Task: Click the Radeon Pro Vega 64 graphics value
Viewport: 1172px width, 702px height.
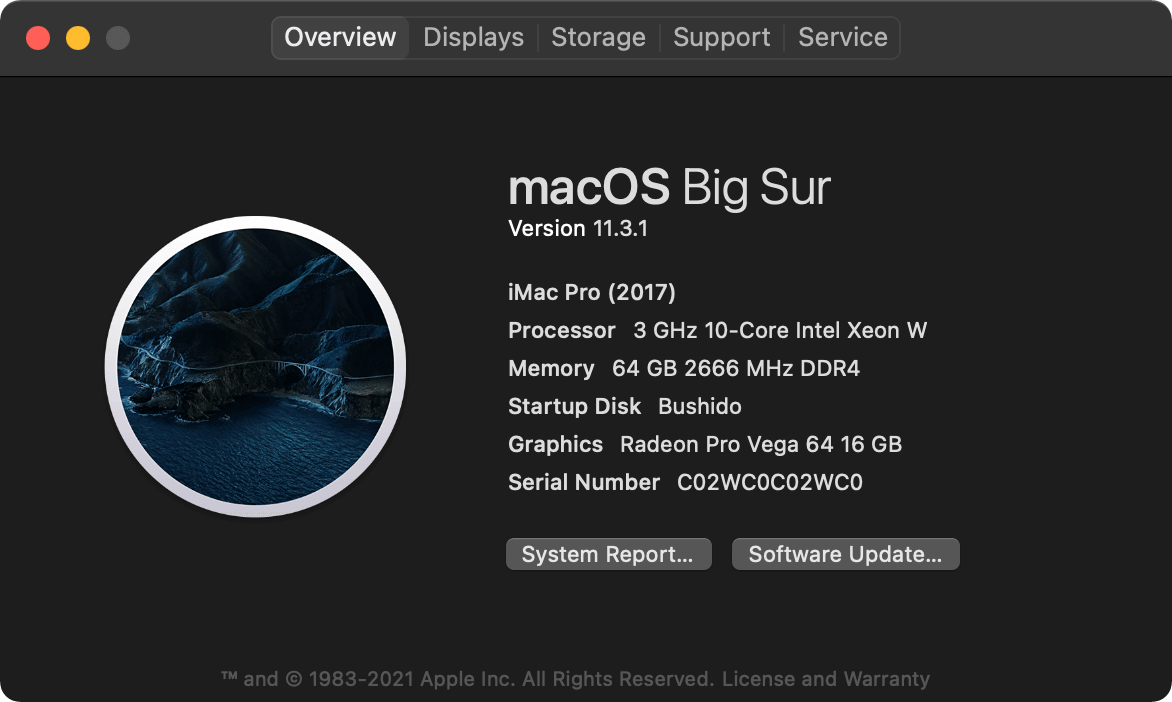Action: click(761, 445)
